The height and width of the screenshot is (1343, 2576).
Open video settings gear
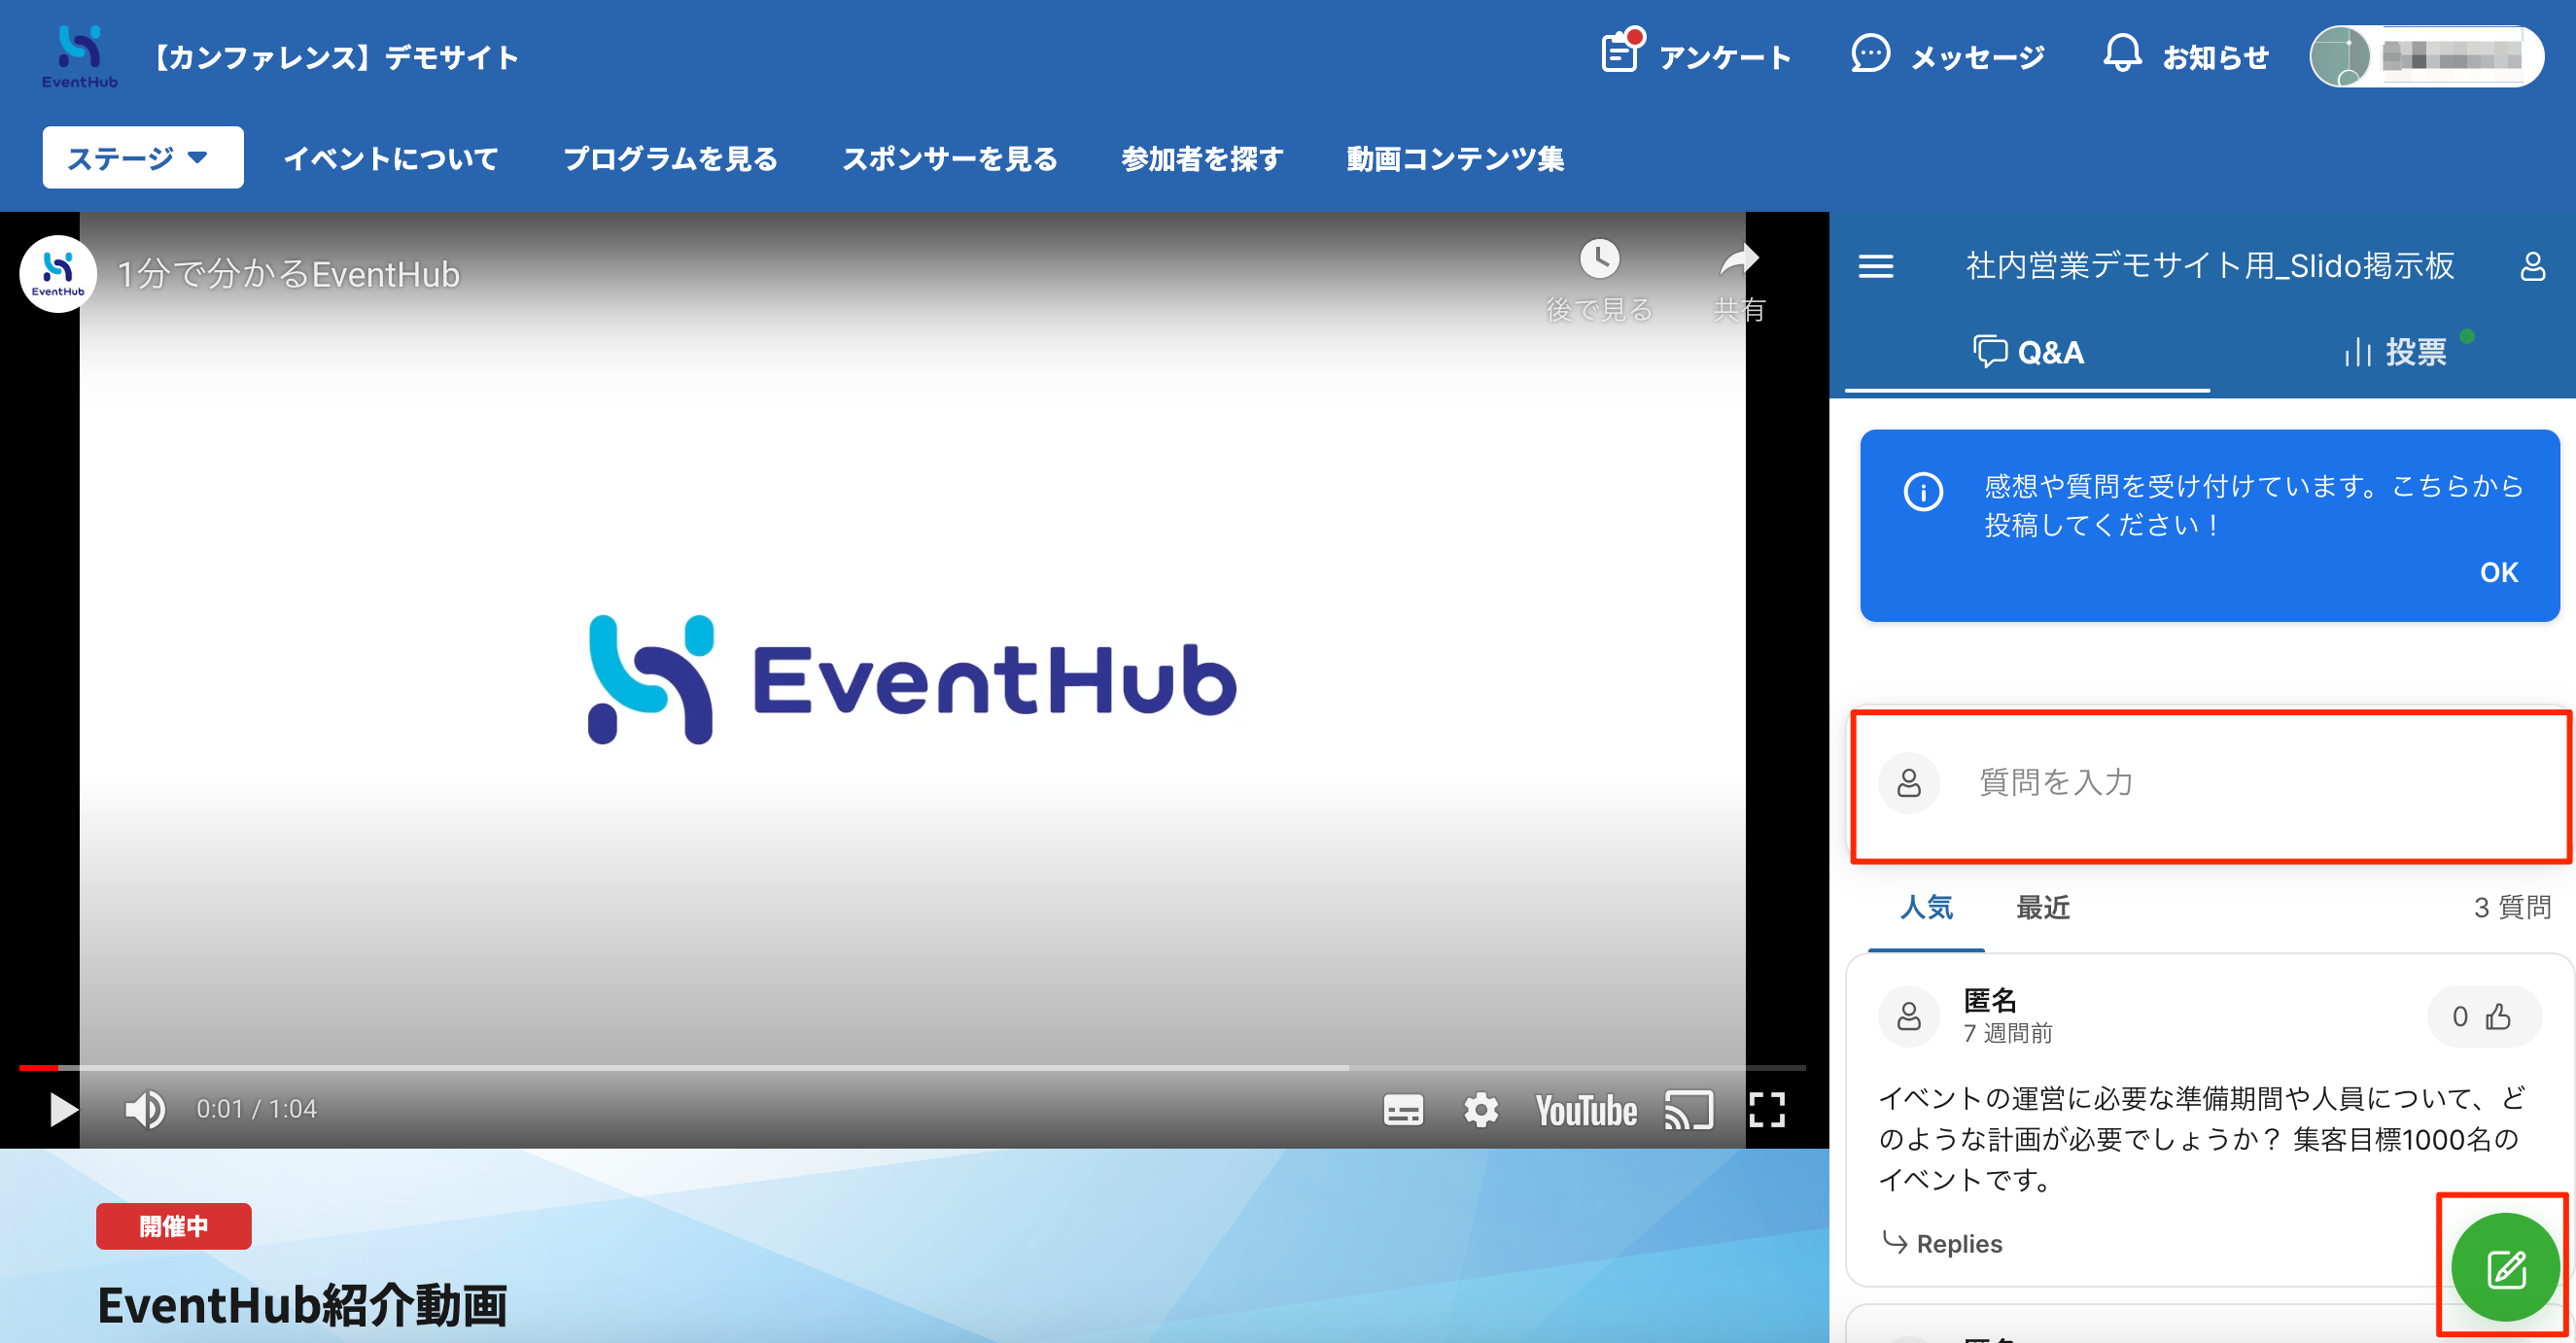pos(1481,1110)
